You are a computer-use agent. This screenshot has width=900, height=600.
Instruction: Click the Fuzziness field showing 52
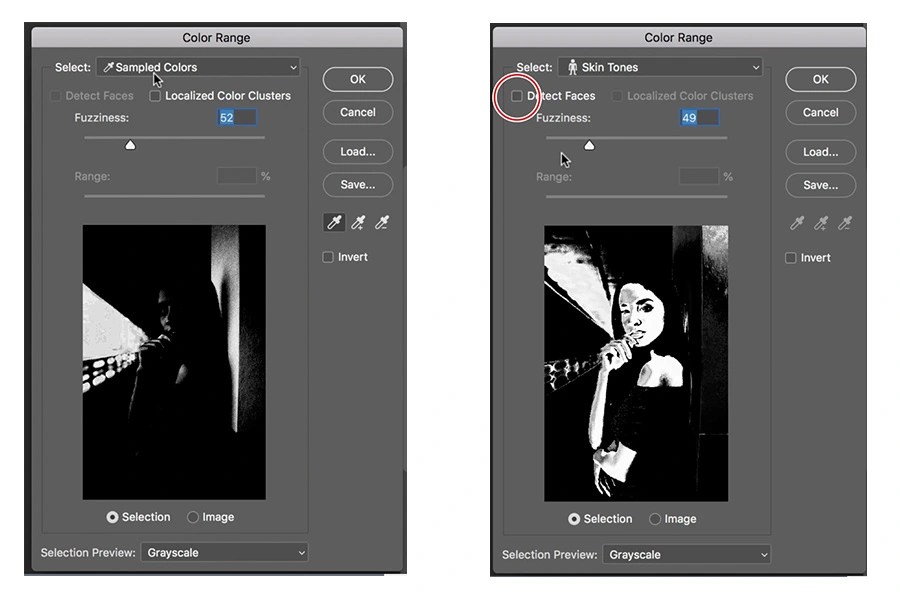pos(237,118)
